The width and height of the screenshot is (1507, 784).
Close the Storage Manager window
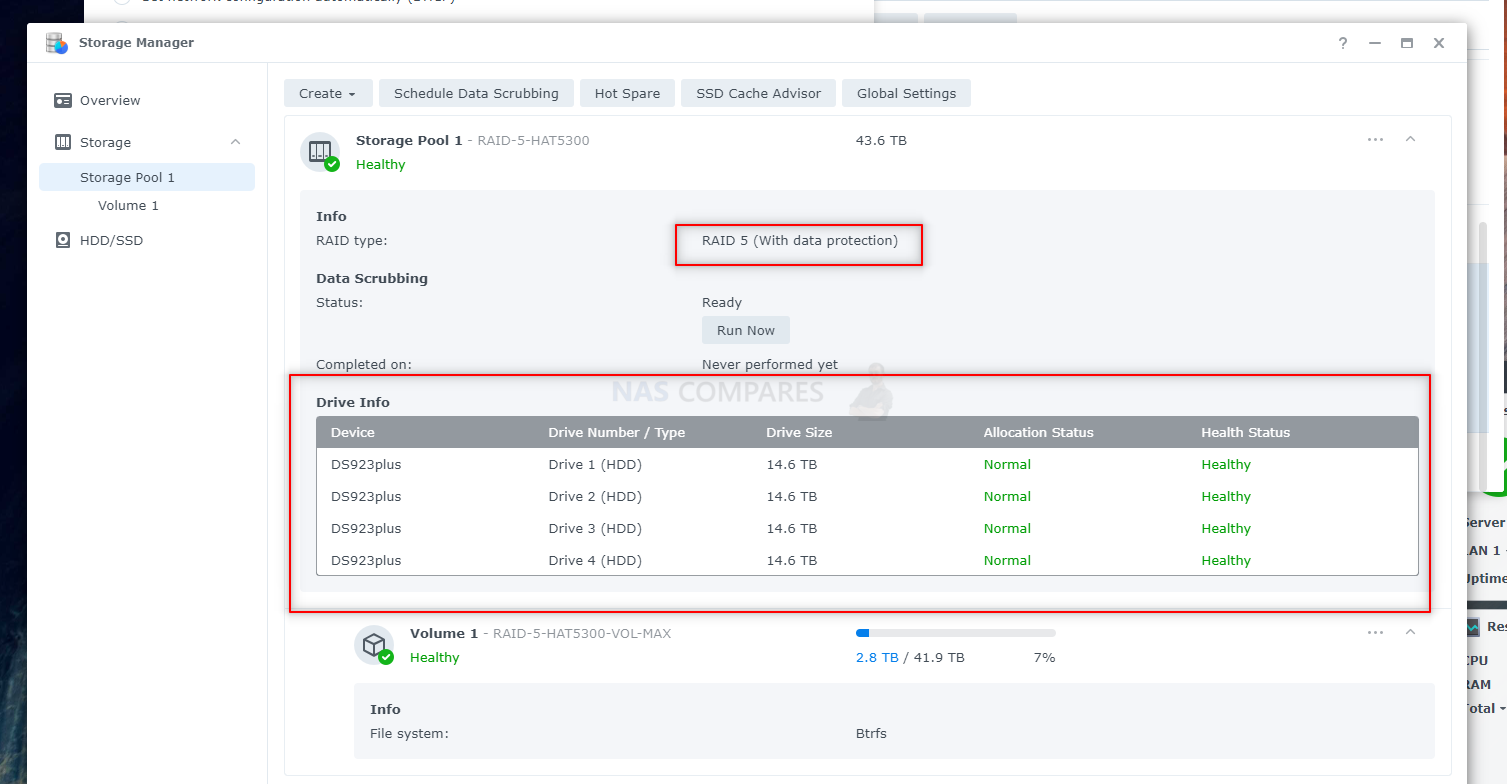(x=1439, y=43)
